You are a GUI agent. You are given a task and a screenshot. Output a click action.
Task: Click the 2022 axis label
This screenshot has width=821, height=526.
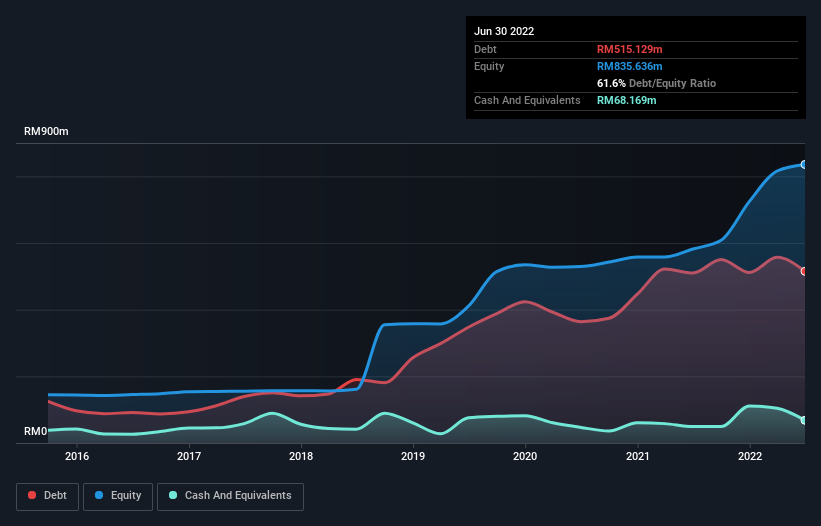[x=750, y=456]
